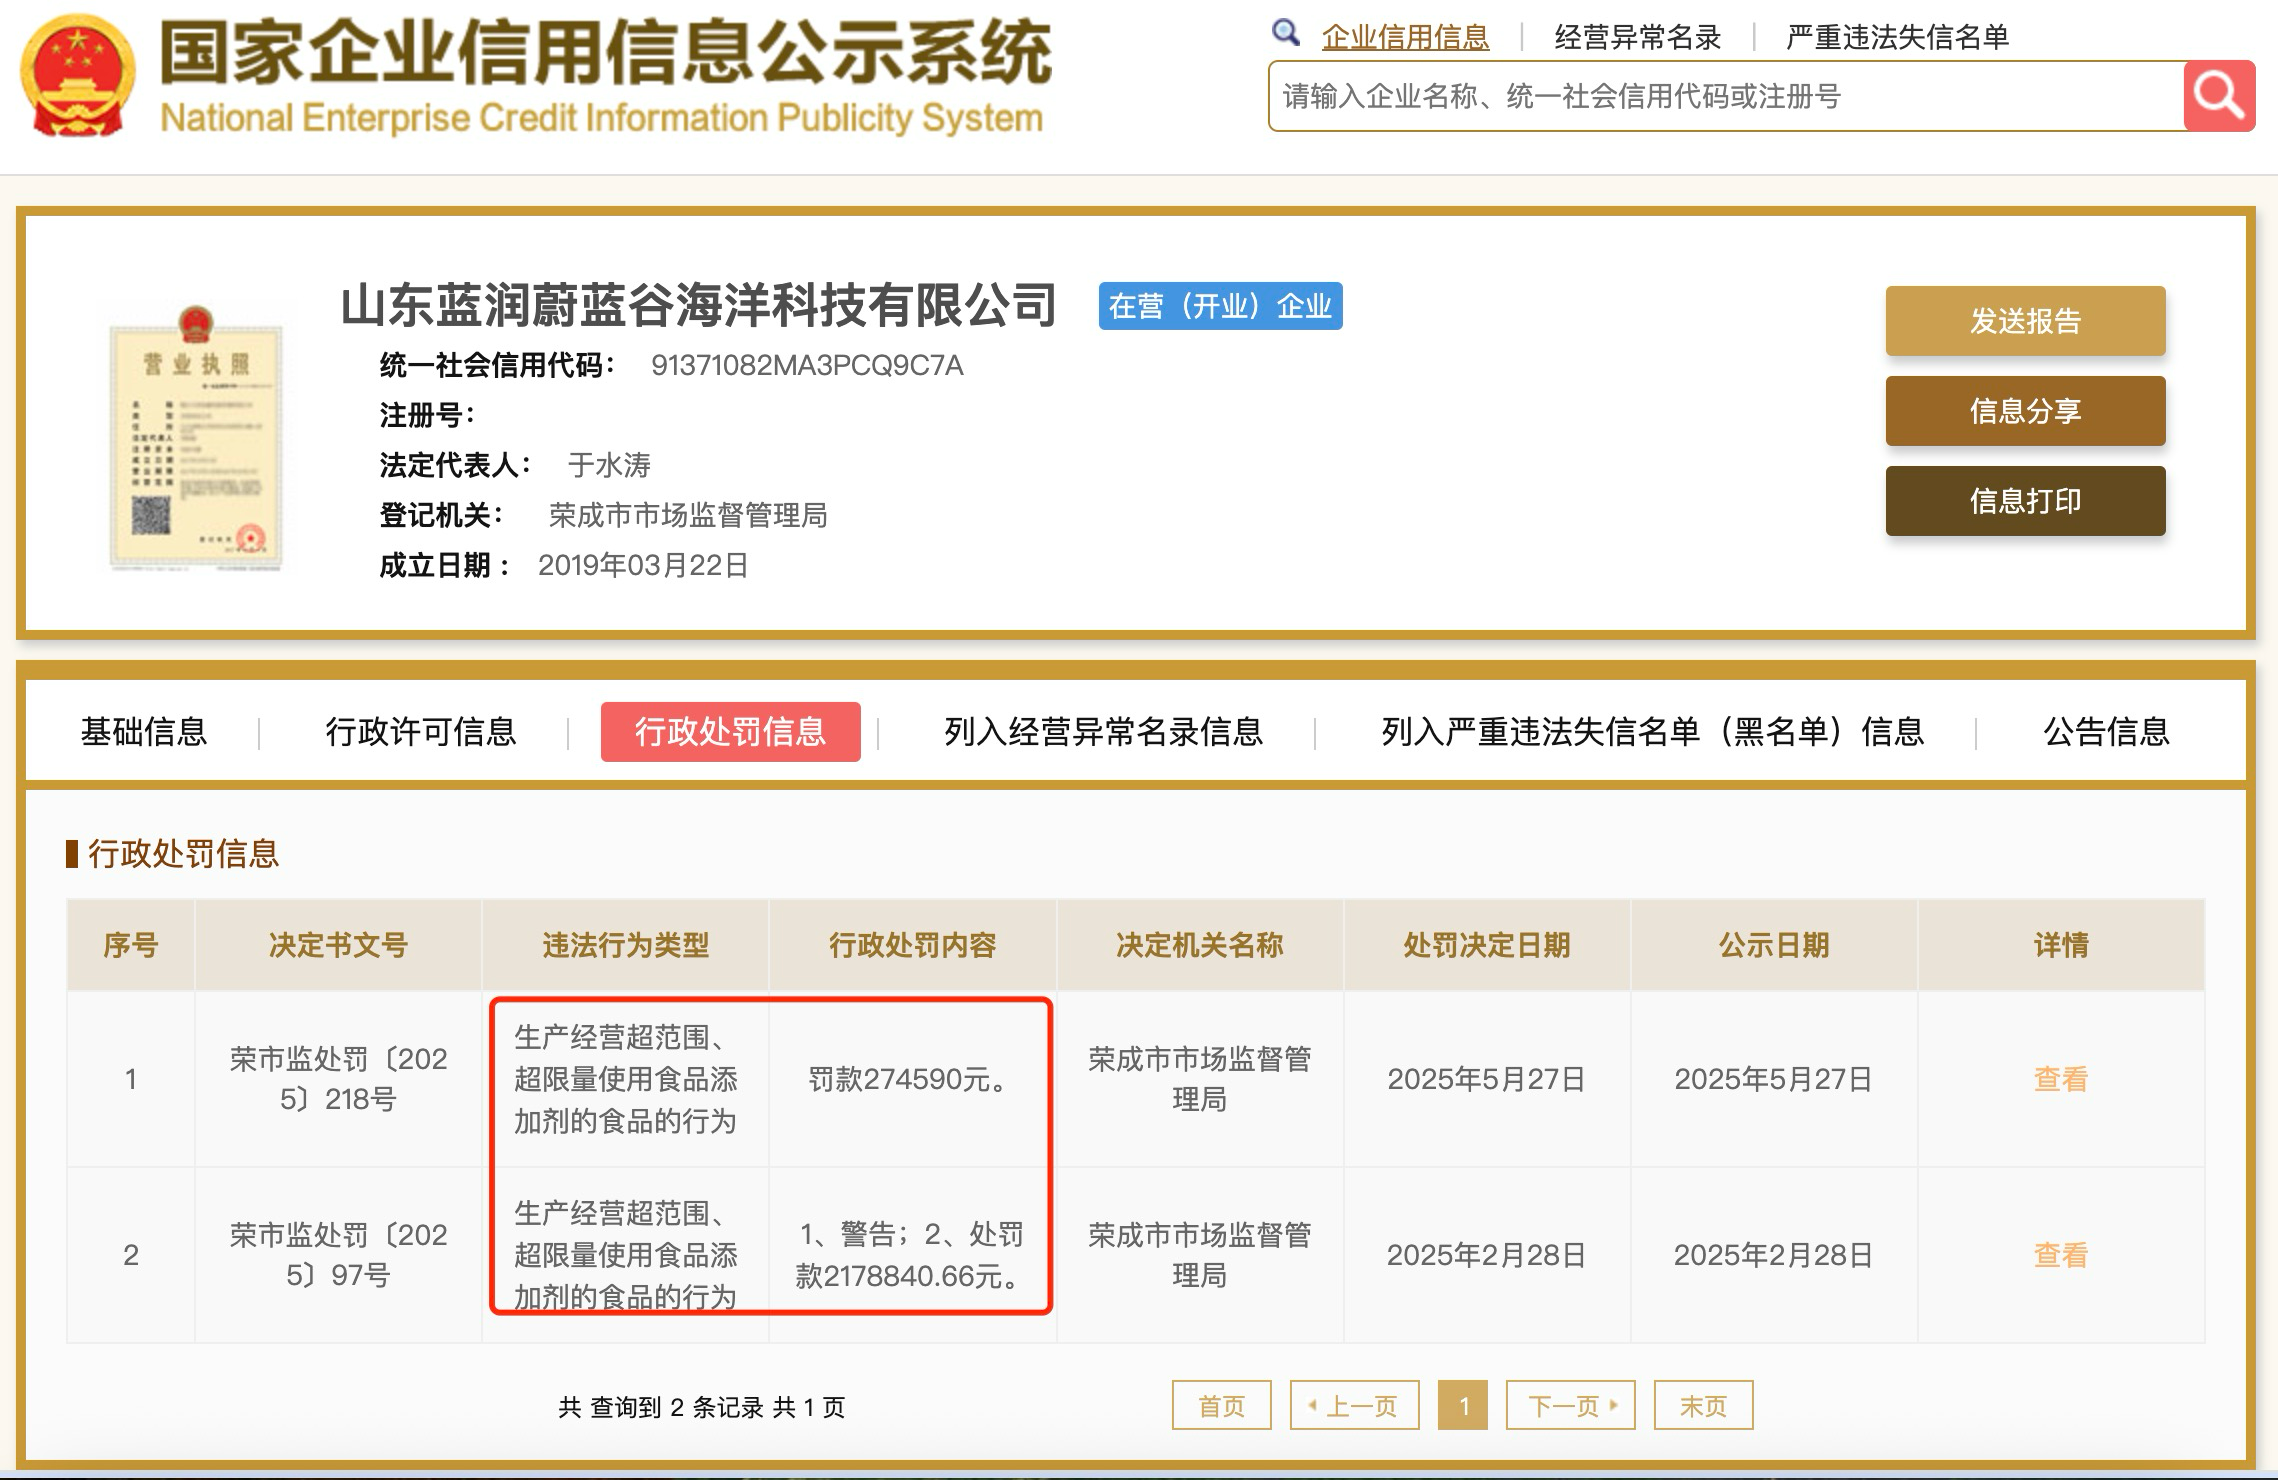The width and height of the screenshot is (2278, 1480).
Task: Click publicity date 2025年5月27日
Action: 1774,1079
